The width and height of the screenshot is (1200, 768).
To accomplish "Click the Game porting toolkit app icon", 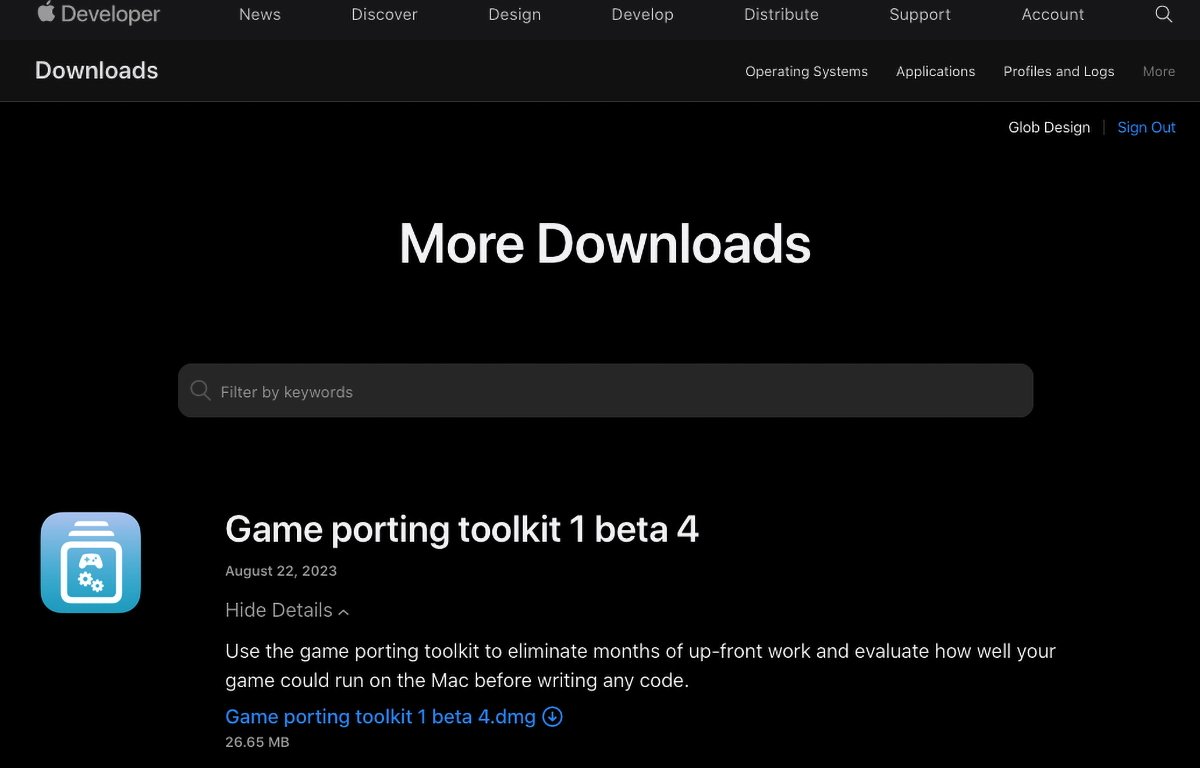I will click(90, 561).
